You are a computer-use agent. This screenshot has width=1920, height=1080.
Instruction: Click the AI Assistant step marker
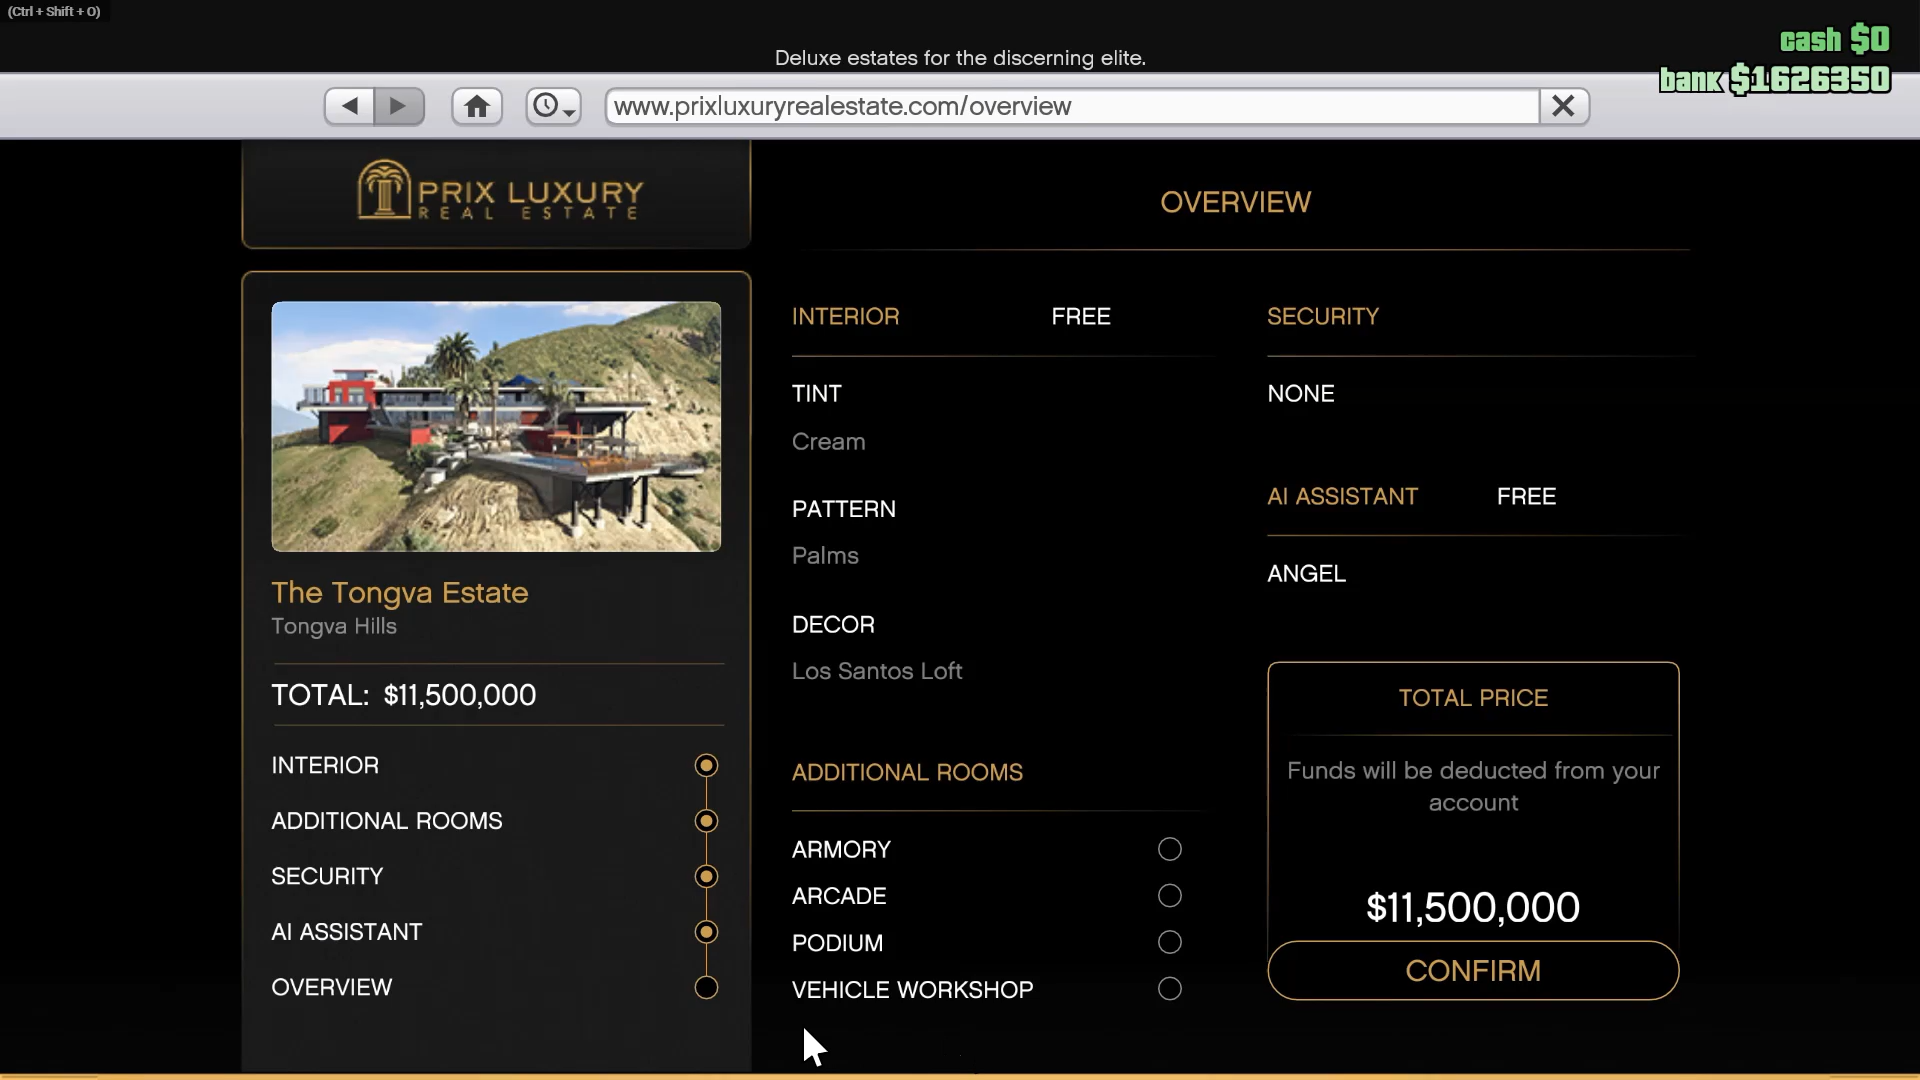(x=706, y=932)
